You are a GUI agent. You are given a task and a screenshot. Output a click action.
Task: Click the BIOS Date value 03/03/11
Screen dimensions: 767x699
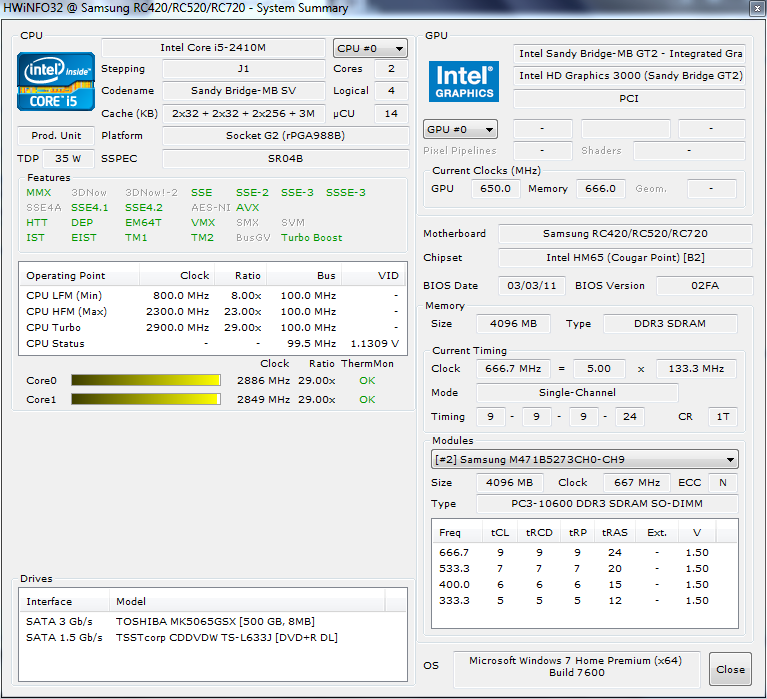532,286
